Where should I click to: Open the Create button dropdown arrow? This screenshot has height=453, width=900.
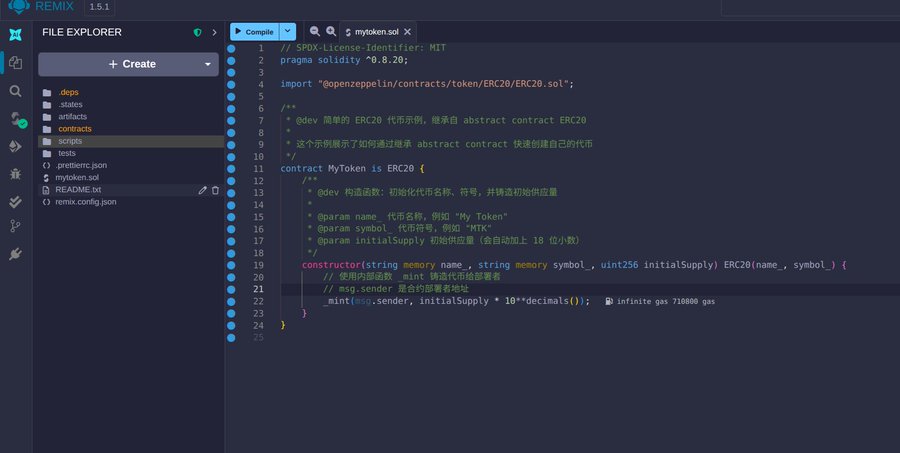(208, 64)
